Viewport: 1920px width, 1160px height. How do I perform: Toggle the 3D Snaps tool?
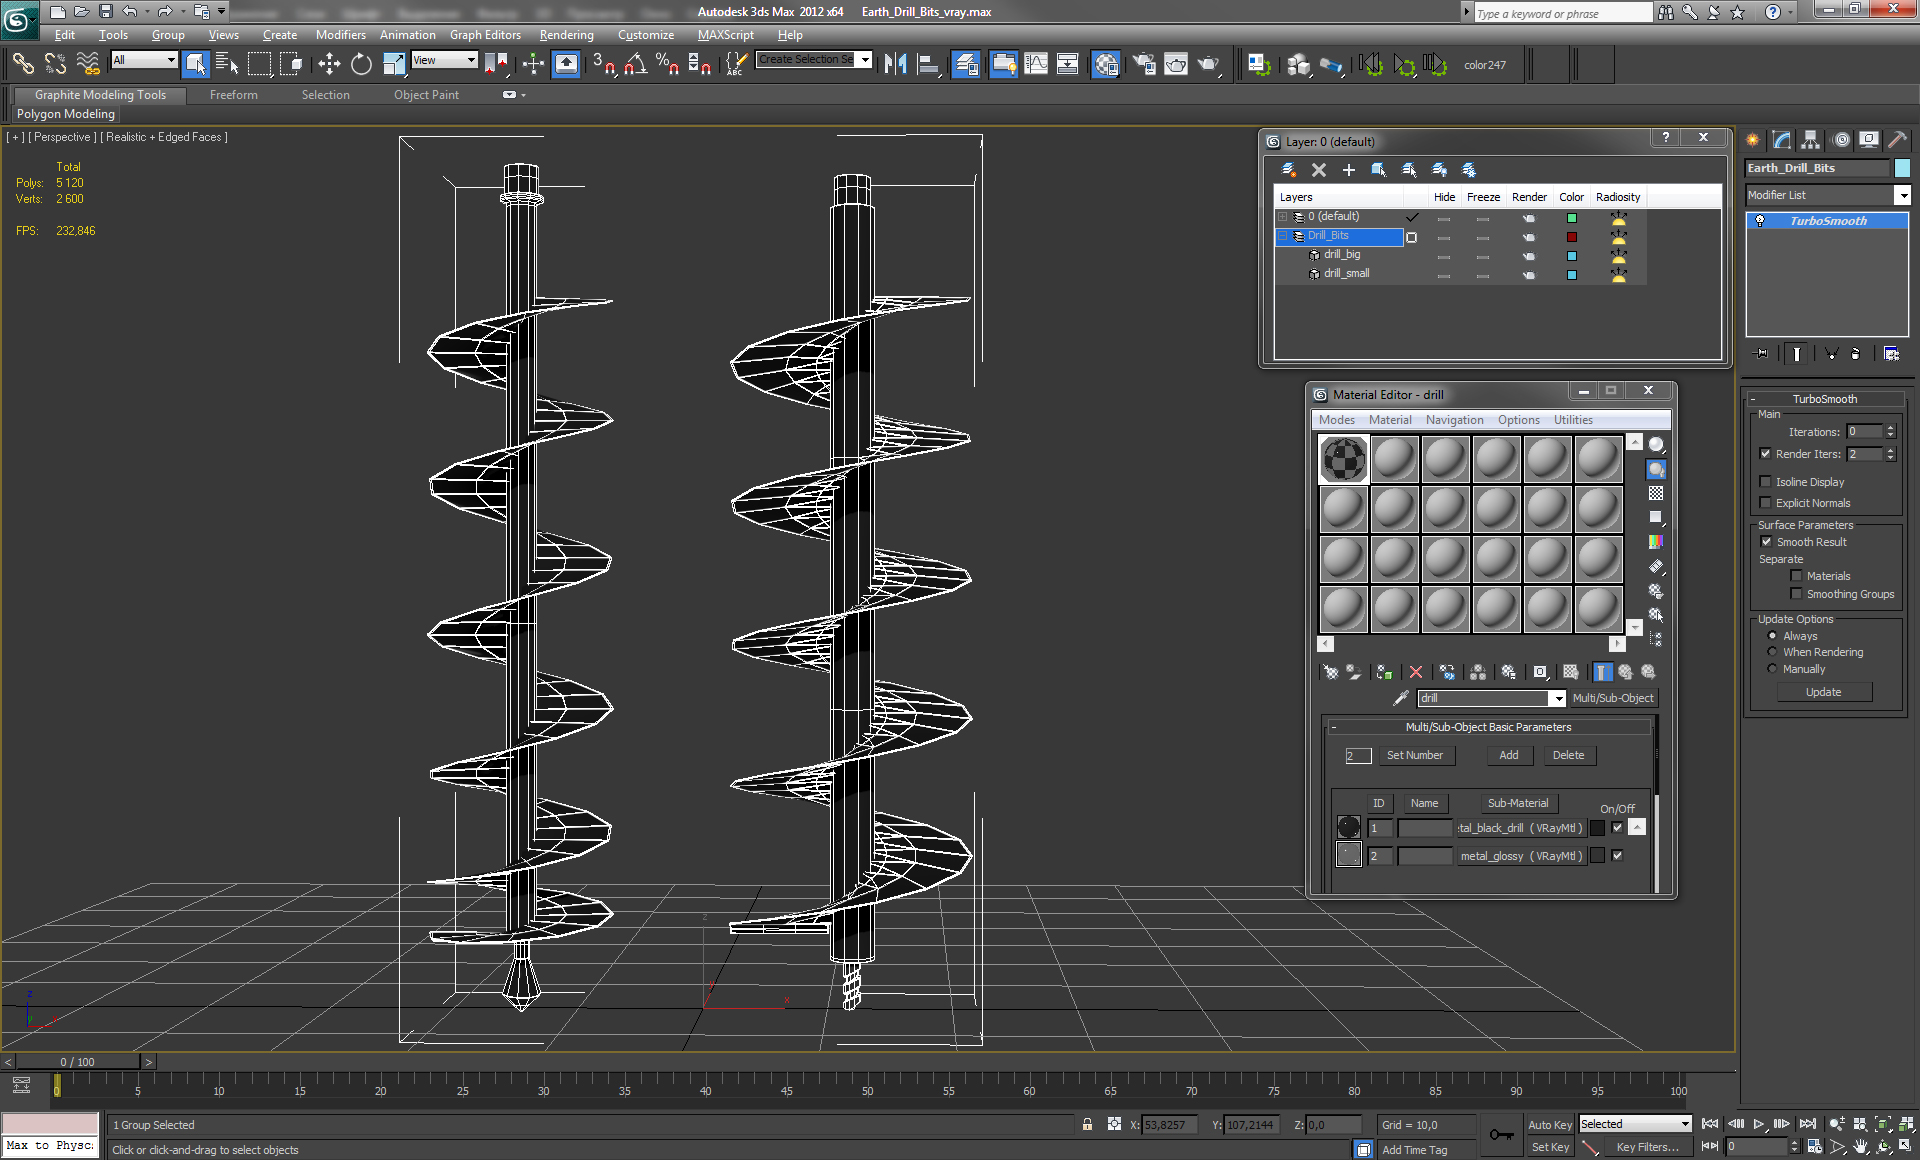[603, 64]
